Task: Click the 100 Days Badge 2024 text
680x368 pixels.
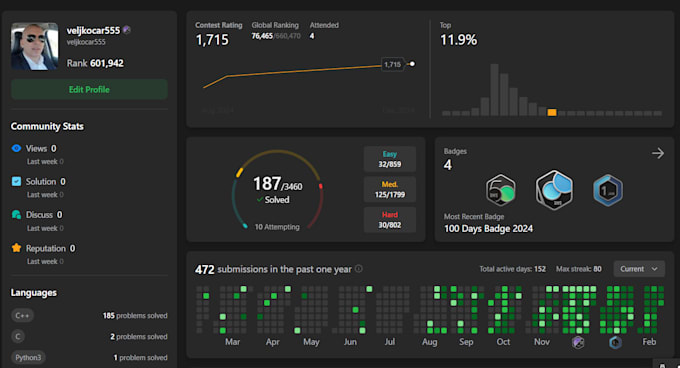Action: point(488,228)
